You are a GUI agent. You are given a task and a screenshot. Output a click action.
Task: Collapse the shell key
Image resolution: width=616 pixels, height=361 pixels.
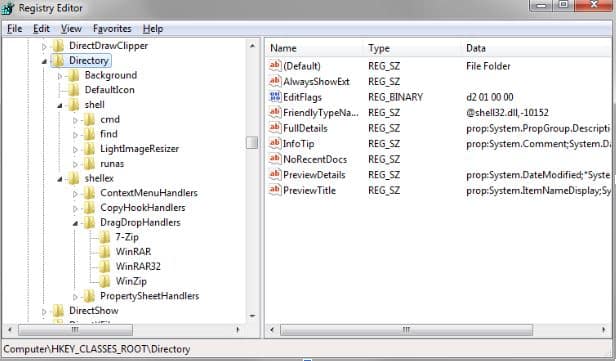[x=60, y=106]
